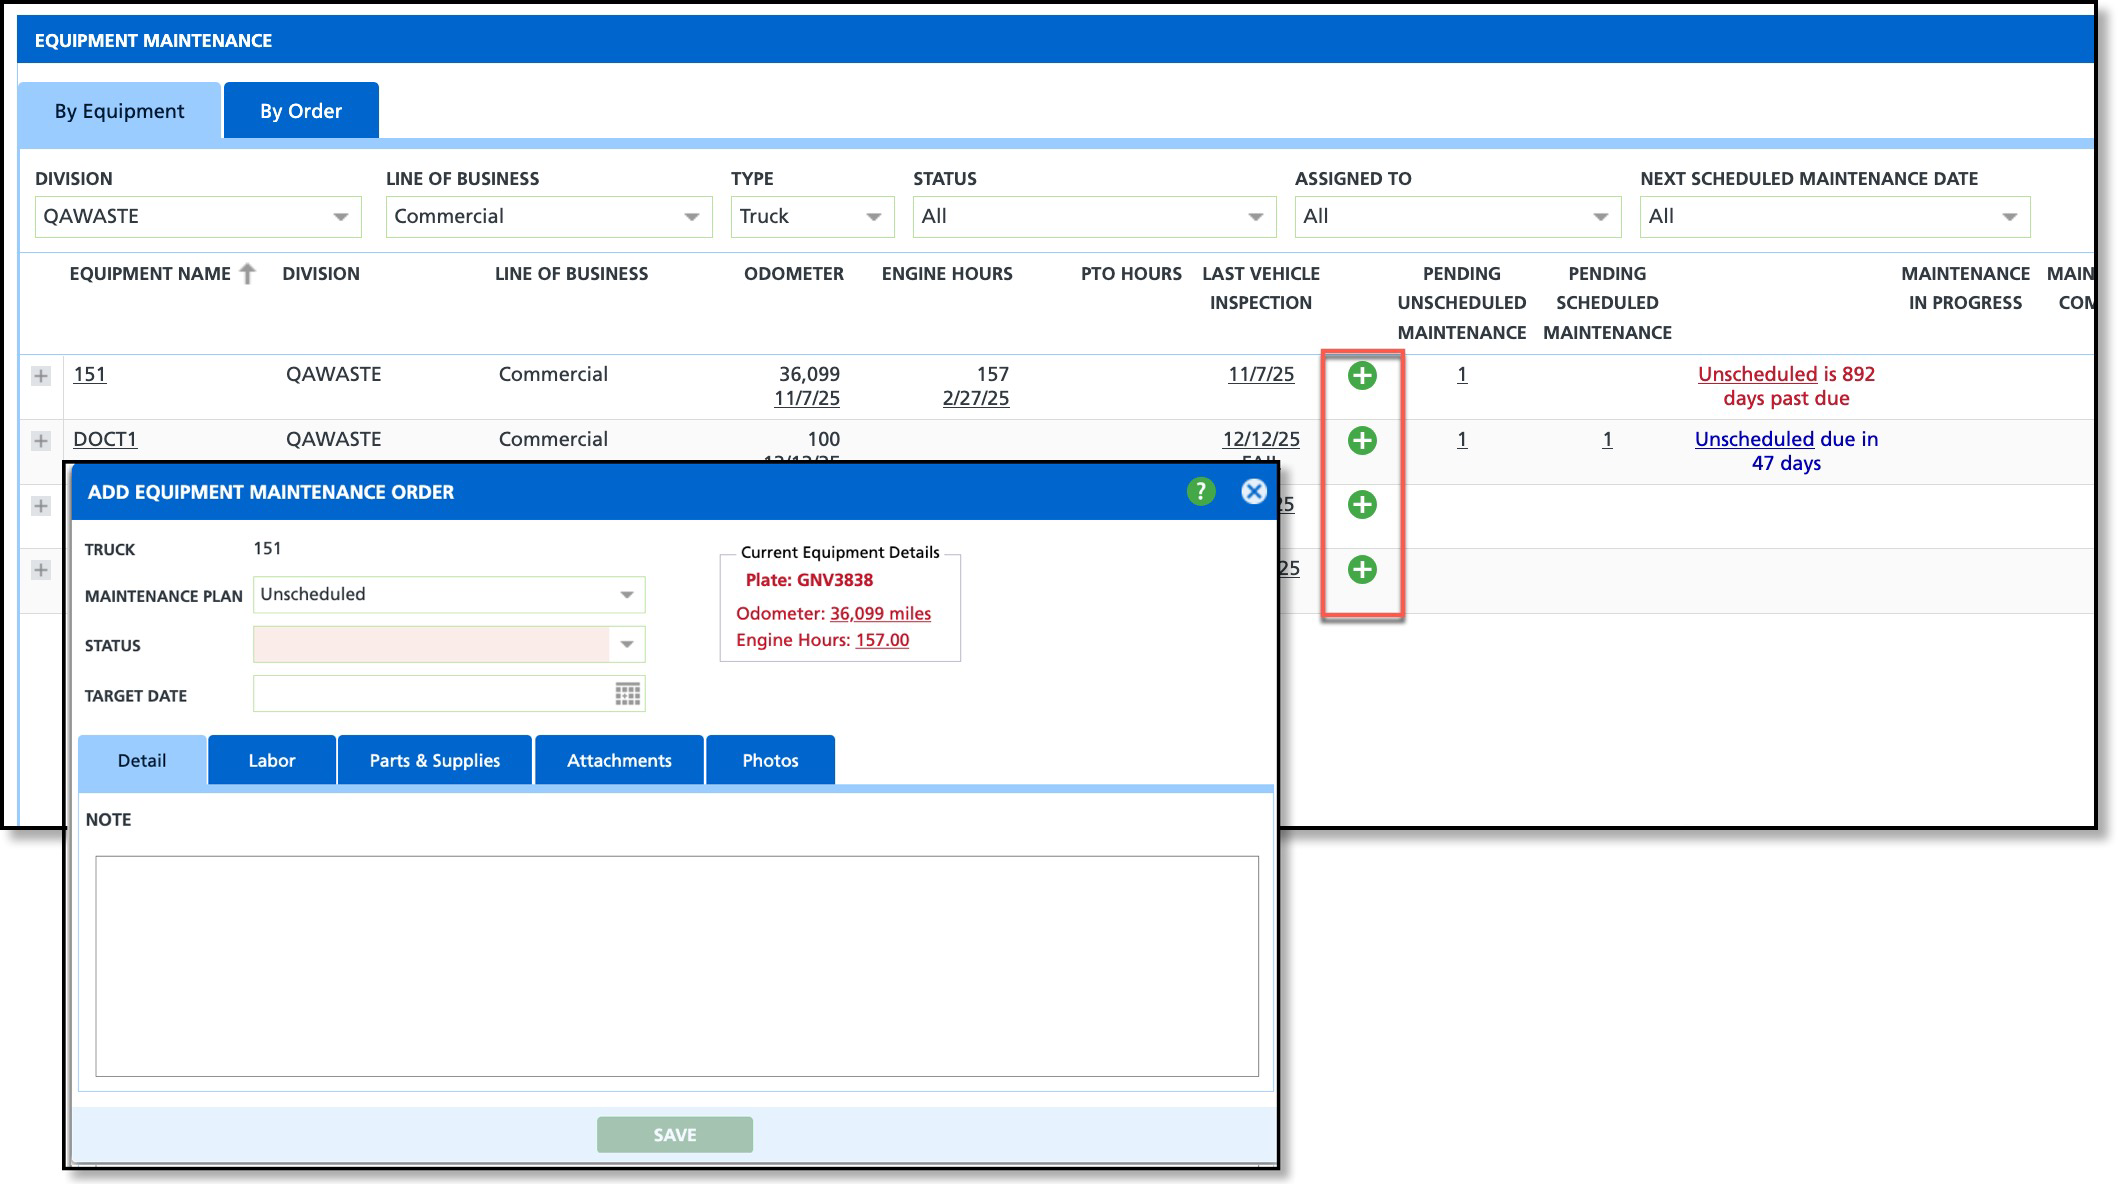Open the Line of Business Commercial dropdown

click(691, 217)
